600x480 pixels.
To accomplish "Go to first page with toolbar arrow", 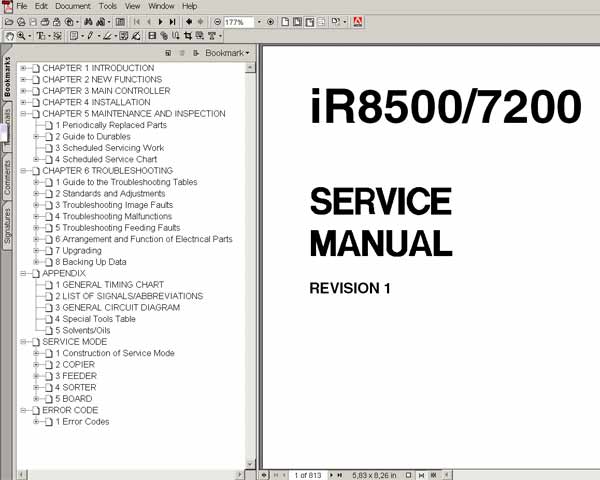I will (137, 22).
